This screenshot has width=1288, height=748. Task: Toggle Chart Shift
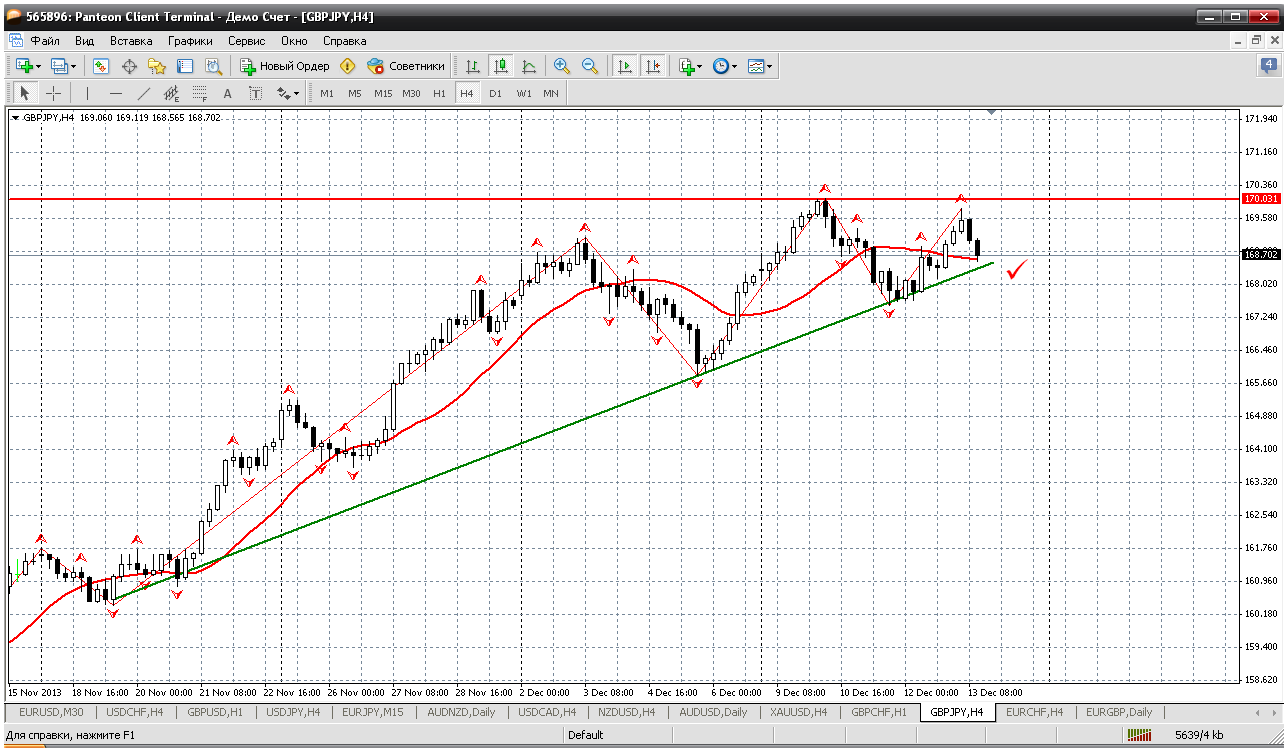[653, 66]
